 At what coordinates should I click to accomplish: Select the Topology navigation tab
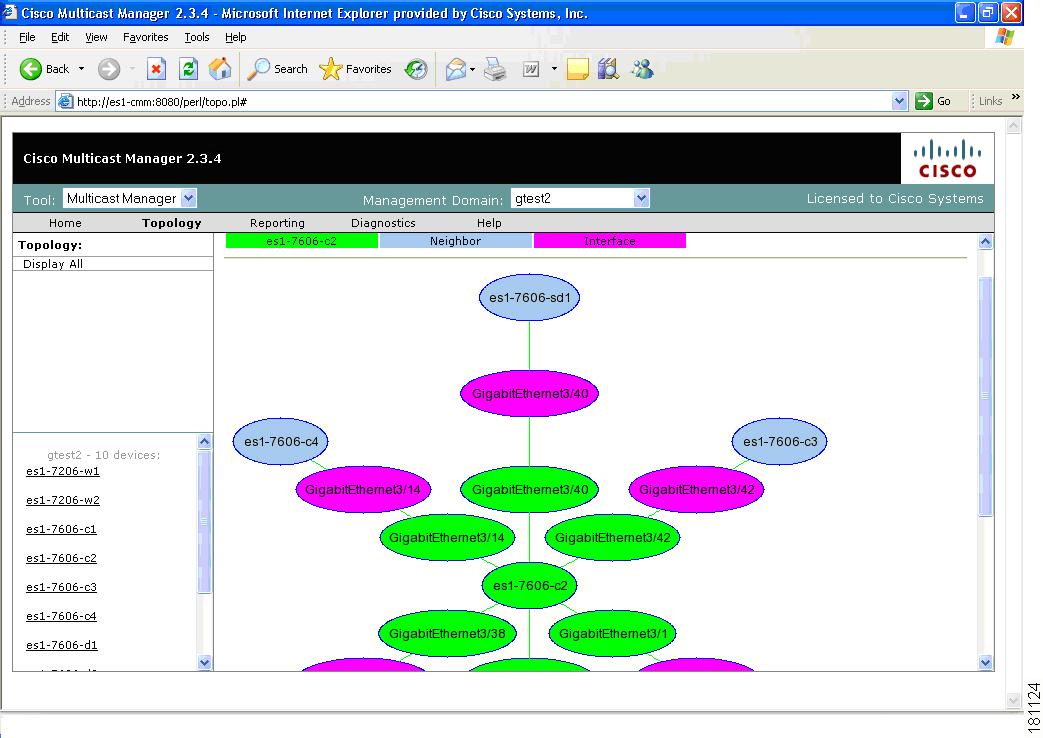coord(172,223)
